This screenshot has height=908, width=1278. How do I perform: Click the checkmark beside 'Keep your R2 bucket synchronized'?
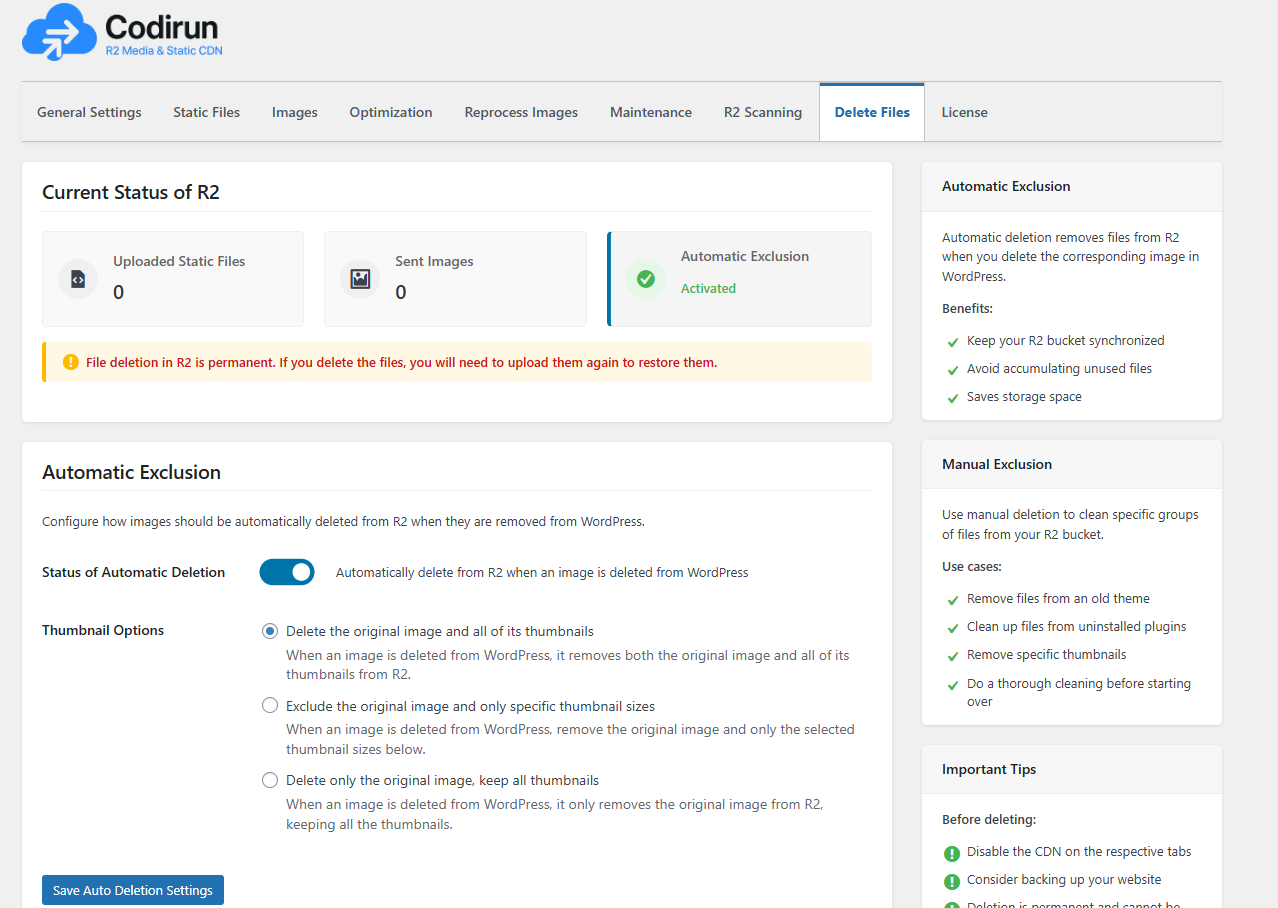[x=952, y=342]
